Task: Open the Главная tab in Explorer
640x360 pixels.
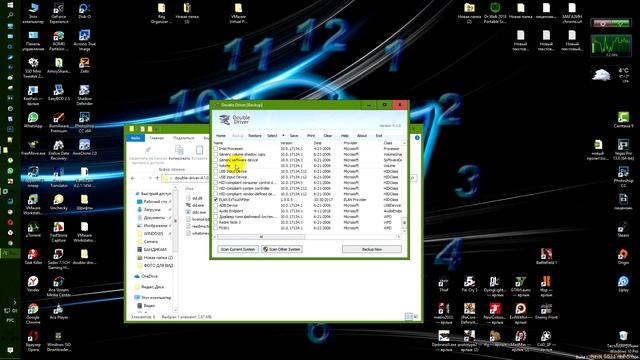Action: pyautogui.click(x=156, y=138)
